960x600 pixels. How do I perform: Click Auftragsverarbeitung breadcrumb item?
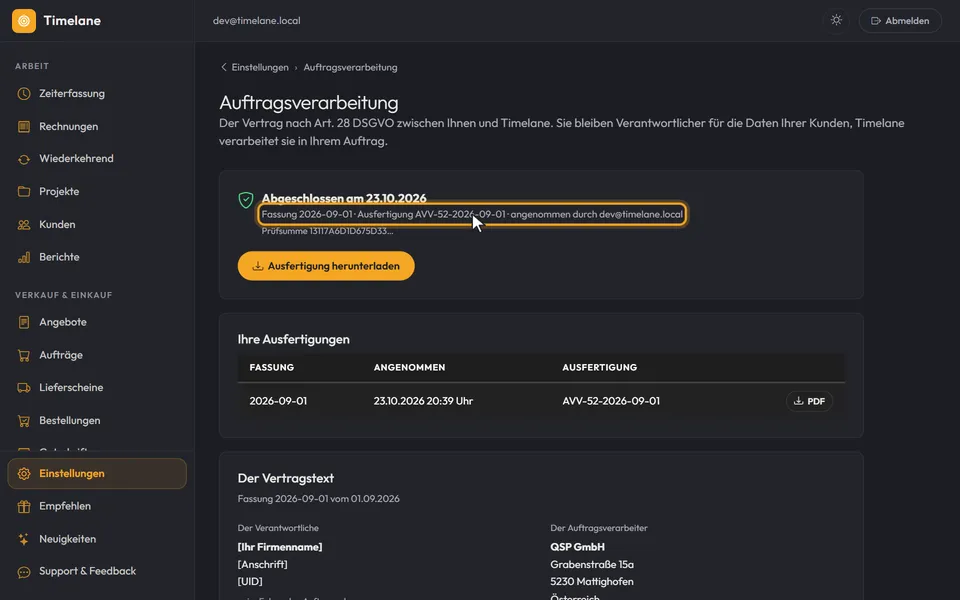click(350, 67)
